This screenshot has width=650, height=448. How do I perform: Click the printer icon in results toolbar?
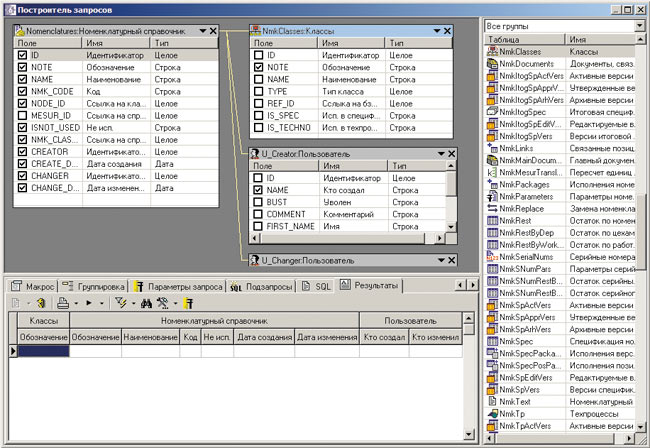click(62, 302)
